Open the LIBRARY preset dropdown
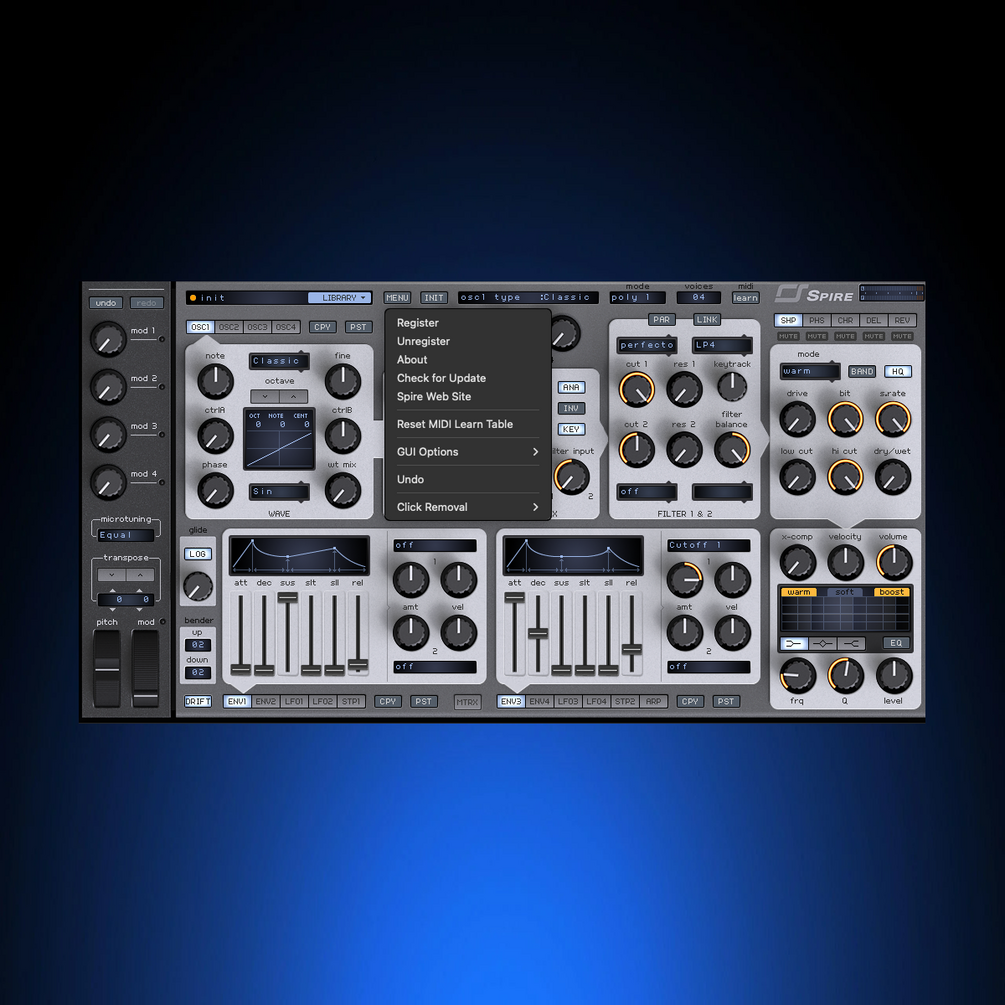 pyautogui.click(x=340, y=297)
